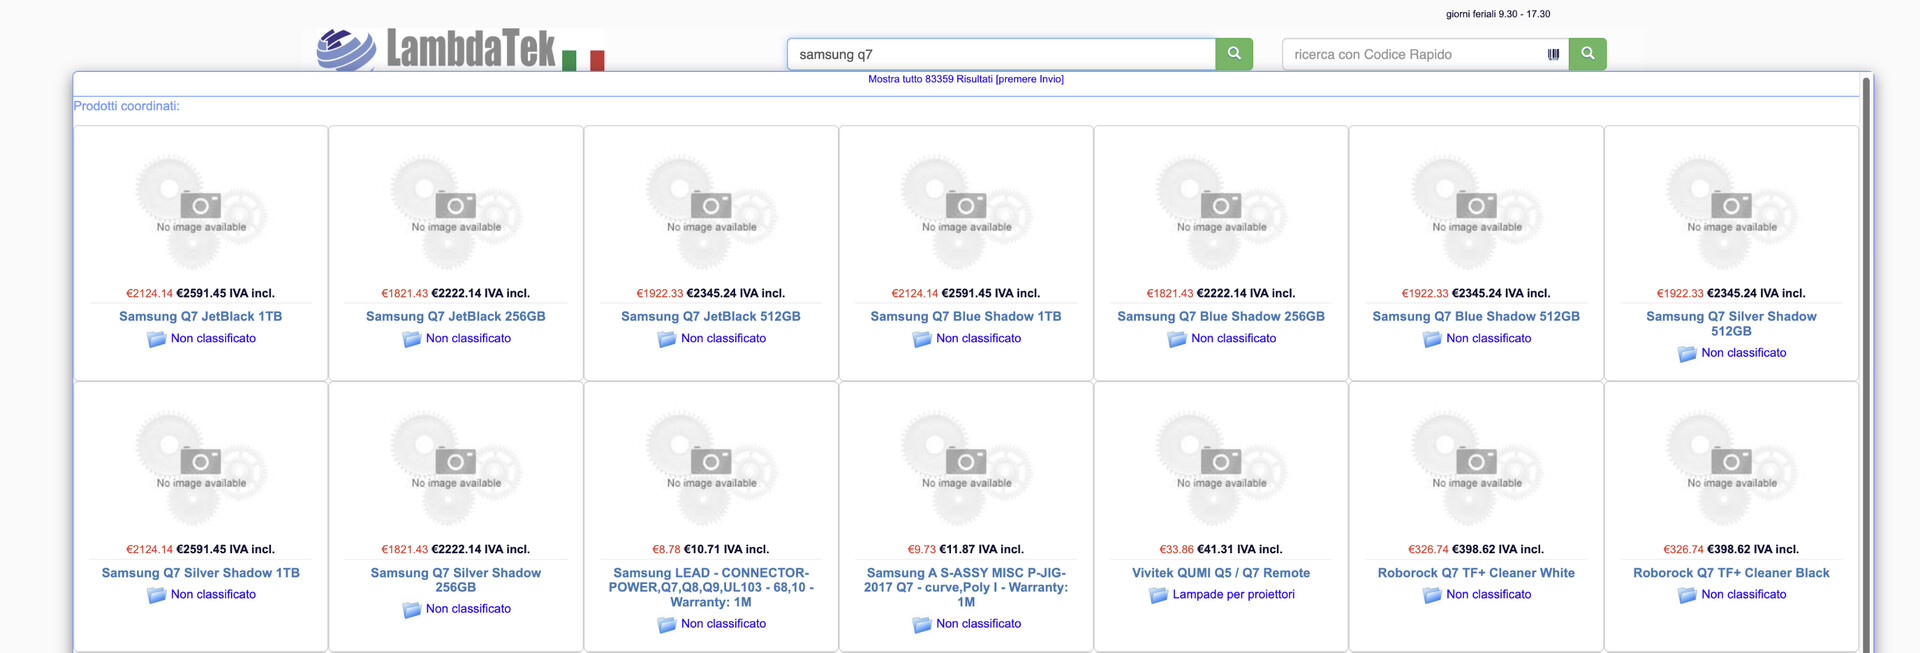1920x653 pixels.
Task: Open Samsung A S-ASSY MISC P-JIG product link
Action: pos(966,587)
